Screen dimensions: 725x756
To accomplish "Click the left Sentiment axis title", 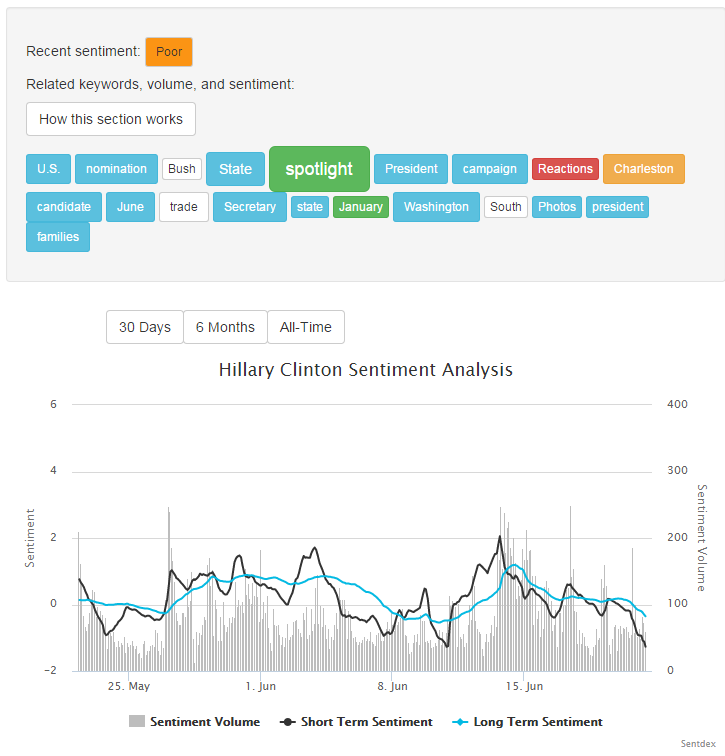I will pos(30,538).
